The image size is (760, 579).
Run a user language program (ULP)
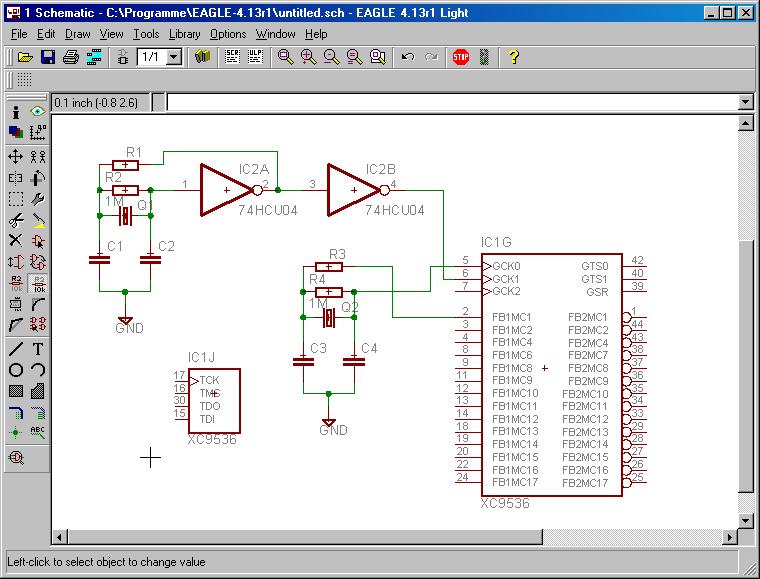[255, 57]
